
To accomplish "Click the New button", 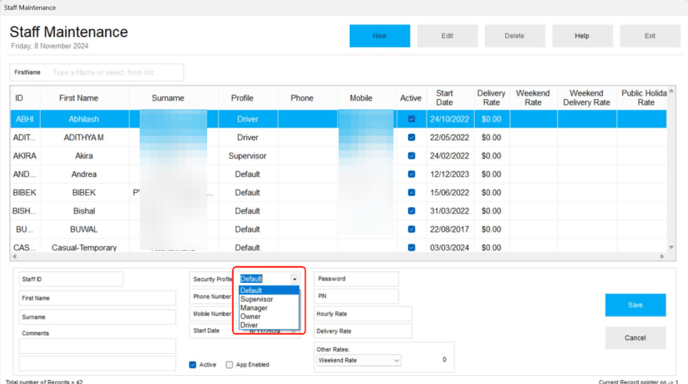I will [380, 36].
